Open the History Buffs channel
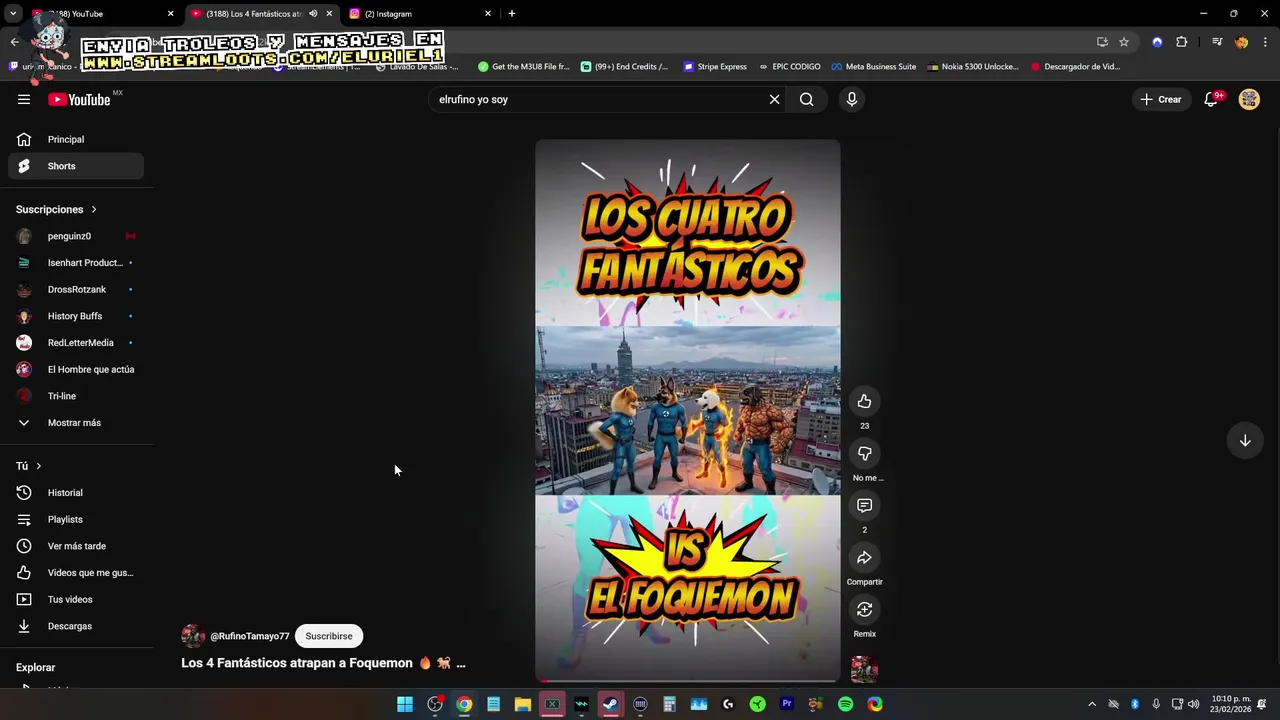Image resolution: width=1280 pixels, height=720 pixels. tap(76, 316)
